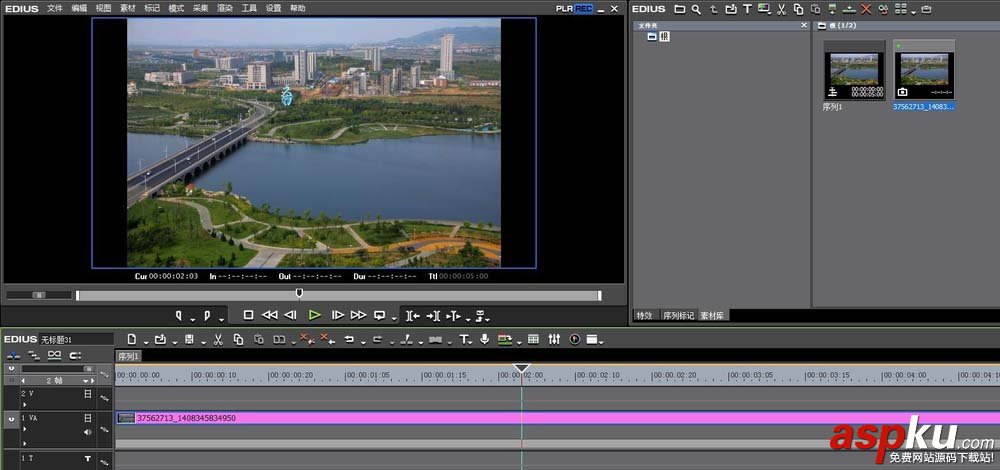Click the scissors Cut icon in timeline toolbar

point(216,340)
